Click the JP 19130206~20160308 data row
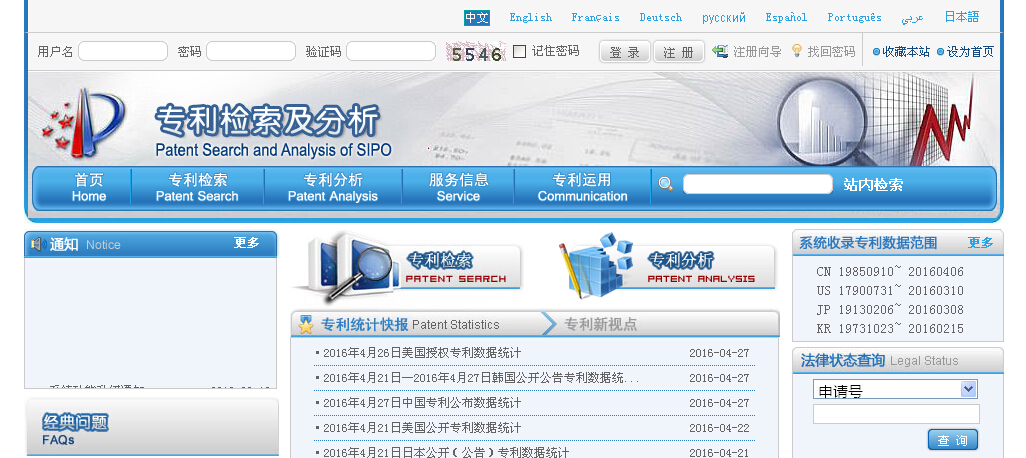This screenshot has height=458, width=1026. pos(890,309)
